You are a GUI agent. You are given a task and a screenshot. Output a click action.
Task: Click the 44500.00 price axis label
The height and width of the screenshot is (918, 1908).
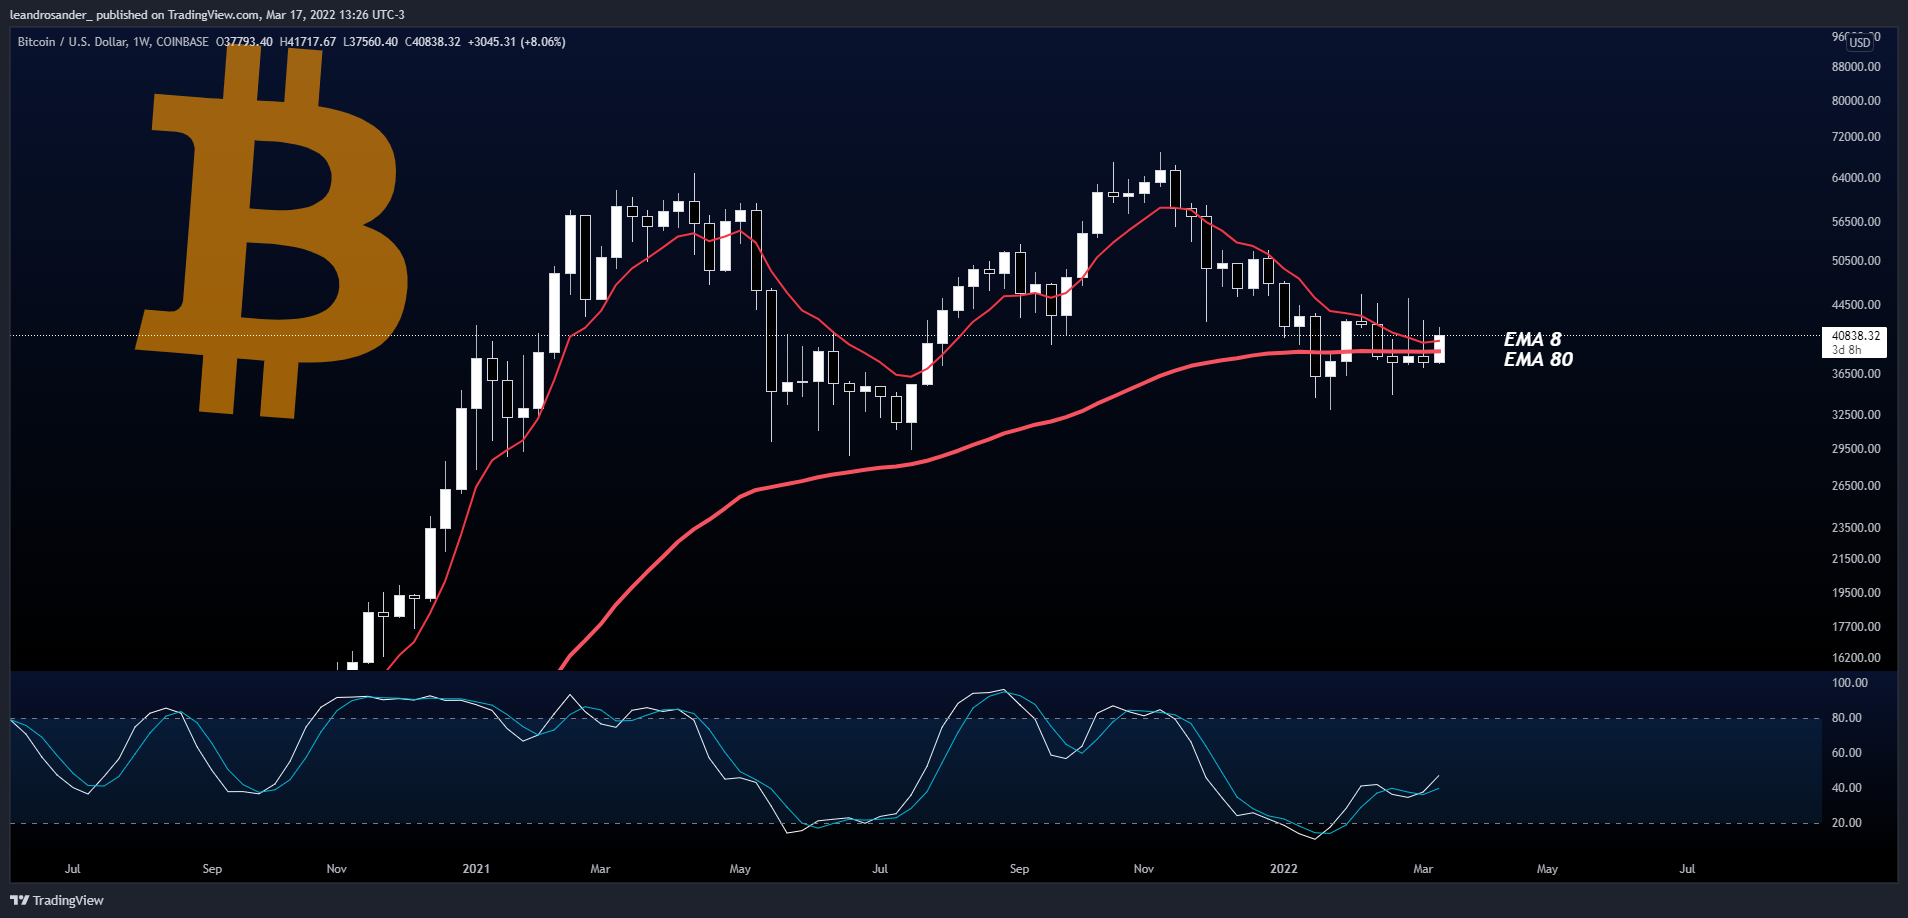[1856, 305]
